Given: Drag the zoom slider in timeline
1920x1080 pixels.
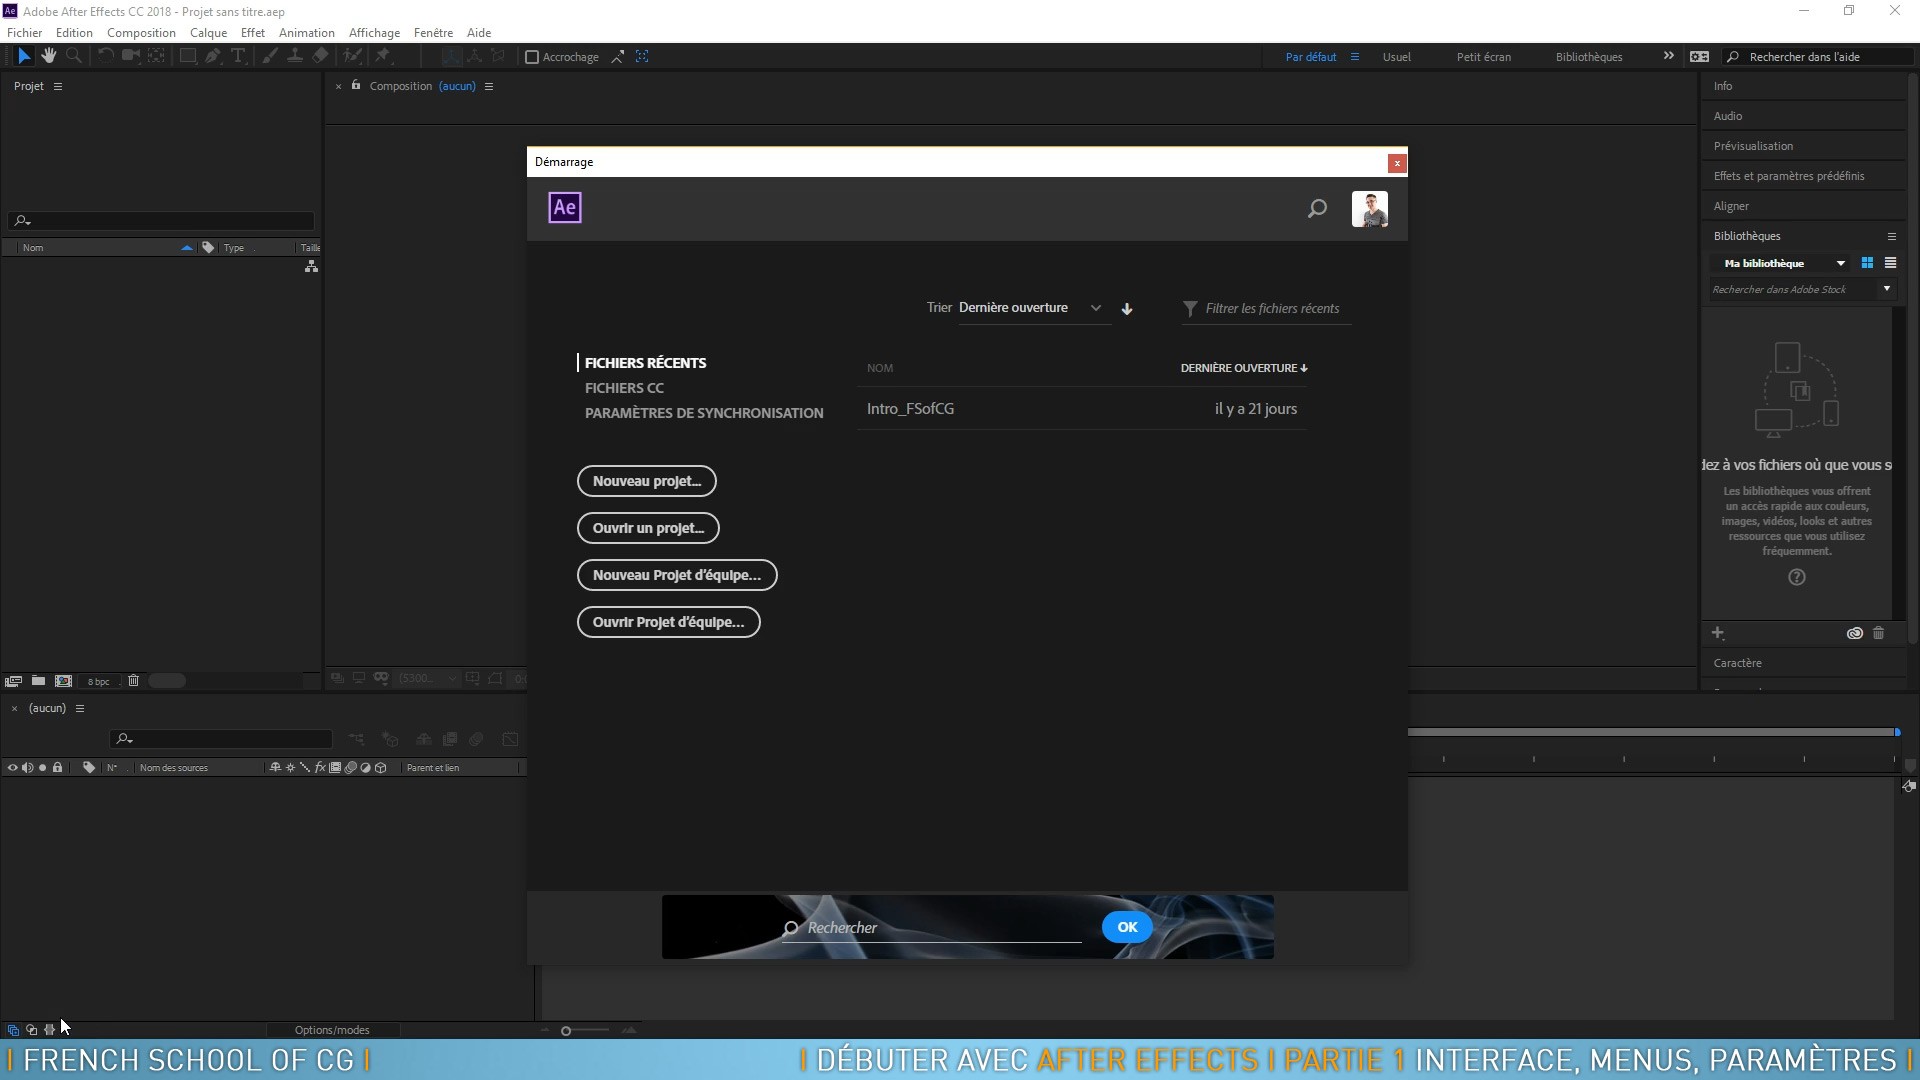Looking at the screenshot, I should 566,1030.
